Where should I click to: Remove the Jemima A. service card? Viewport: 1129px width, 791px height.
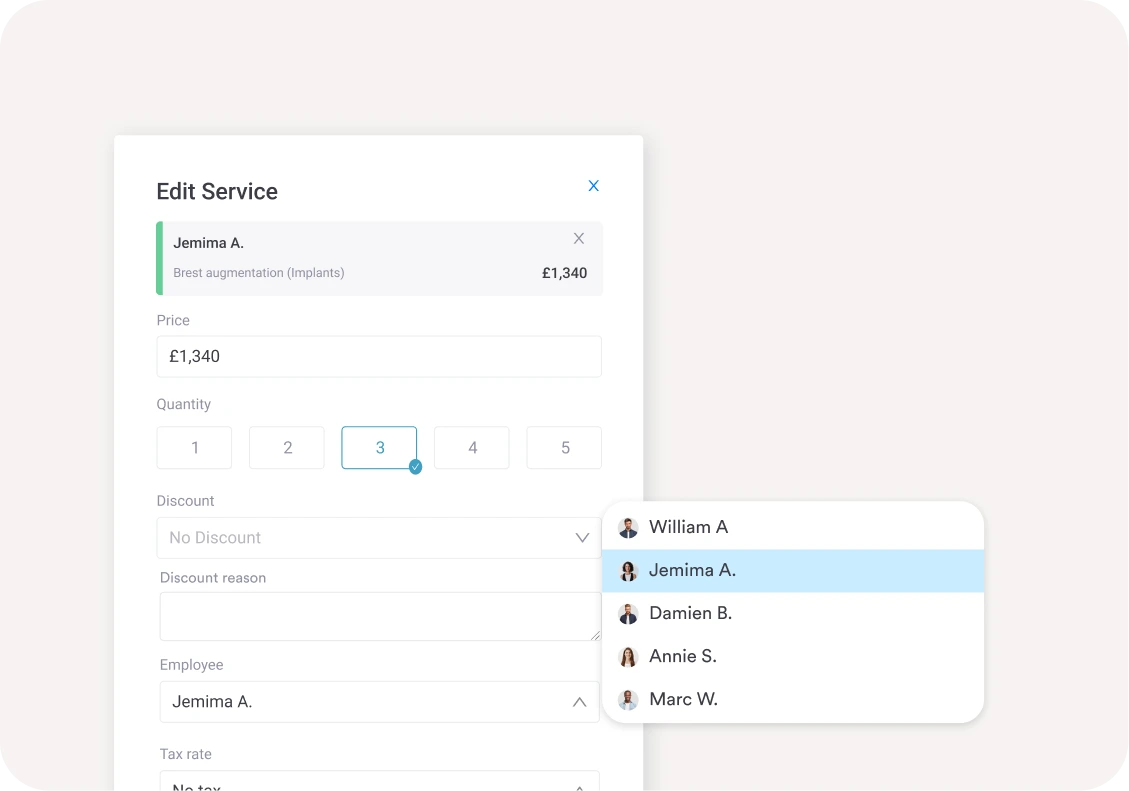point(579,239)
